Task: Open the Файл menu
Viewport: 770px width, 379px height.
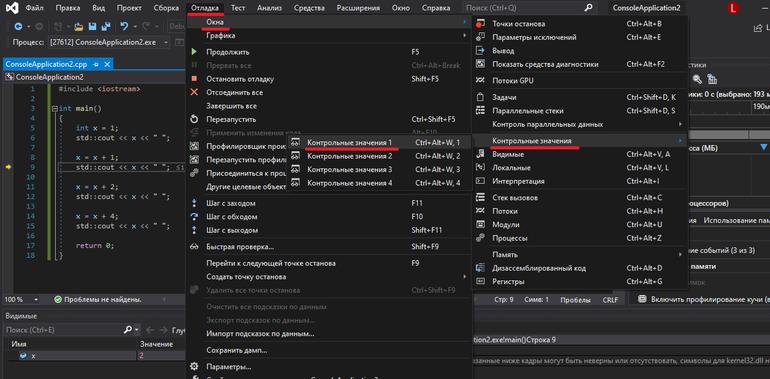Action: click(33, 8)
